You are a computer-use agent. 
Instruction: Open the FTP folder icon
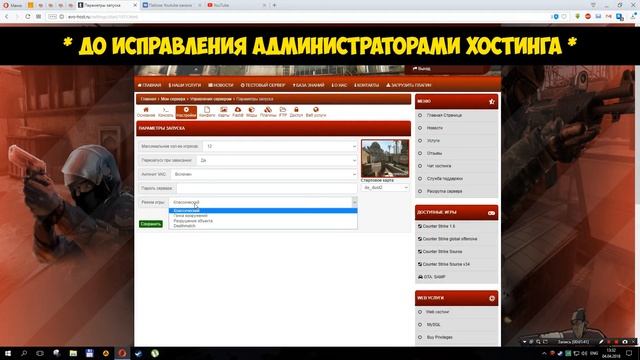click(283, 112)
